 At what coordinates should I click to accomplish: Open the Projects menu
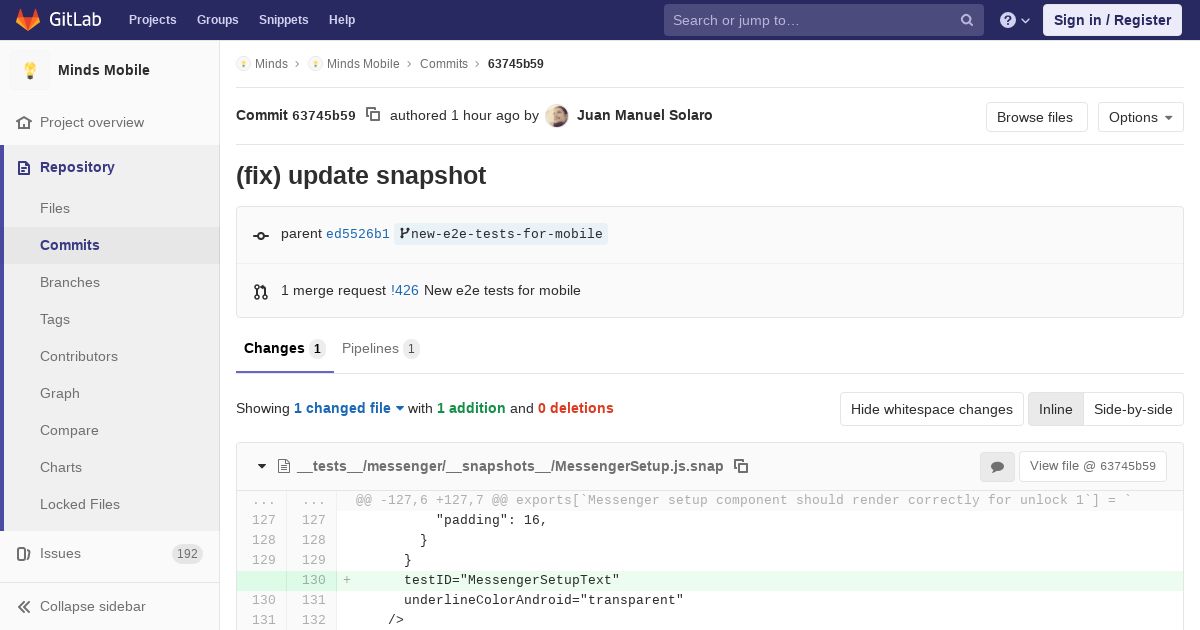(x=152, y=20)
